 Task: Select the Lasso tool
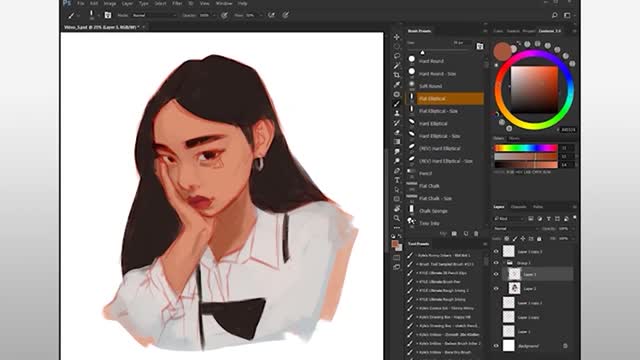[x=397, y=56]
